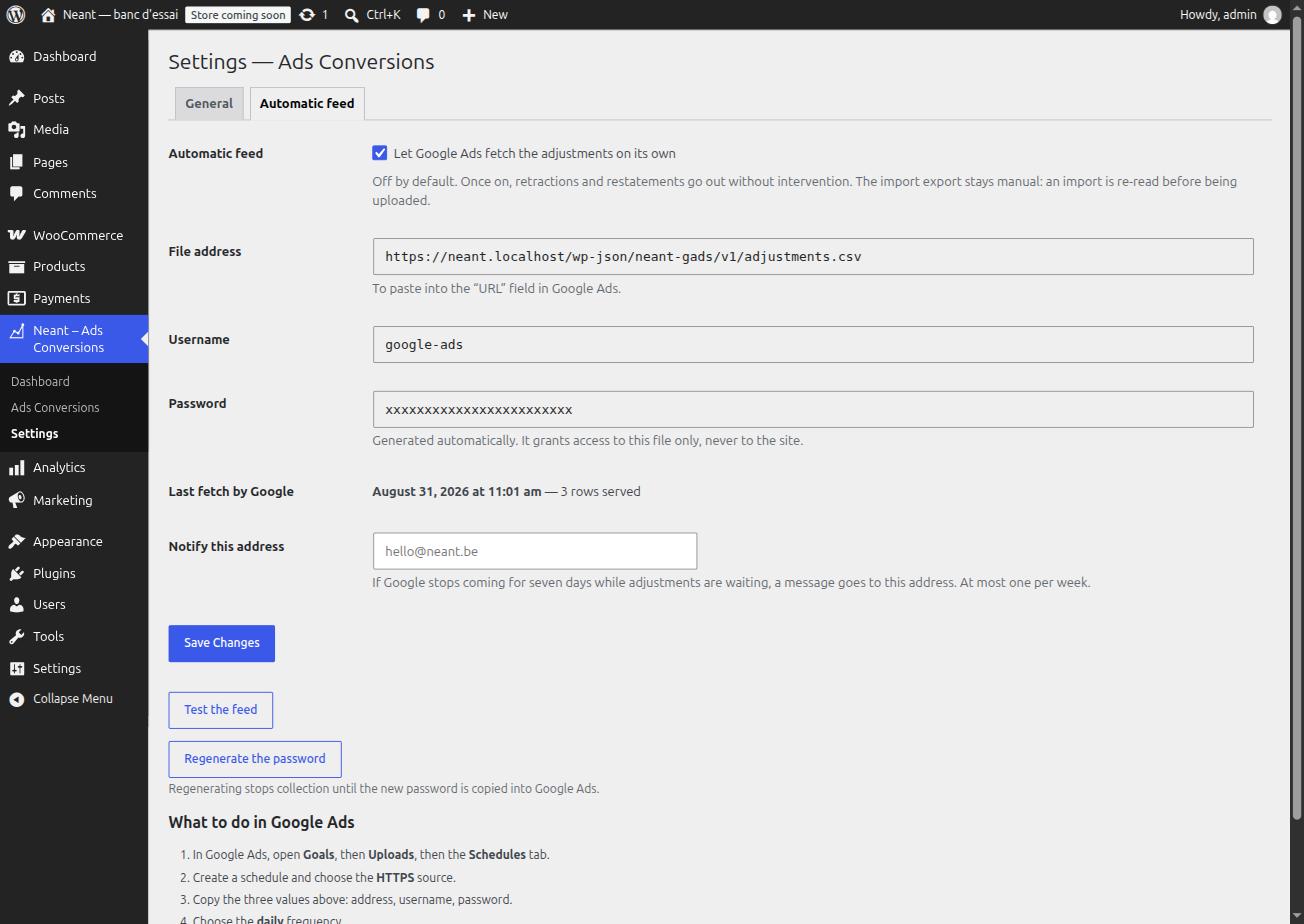Click the Payments dollar icon
This screenshot has height=924, width=1304.
pyautogui.click(x=17, y=299)
